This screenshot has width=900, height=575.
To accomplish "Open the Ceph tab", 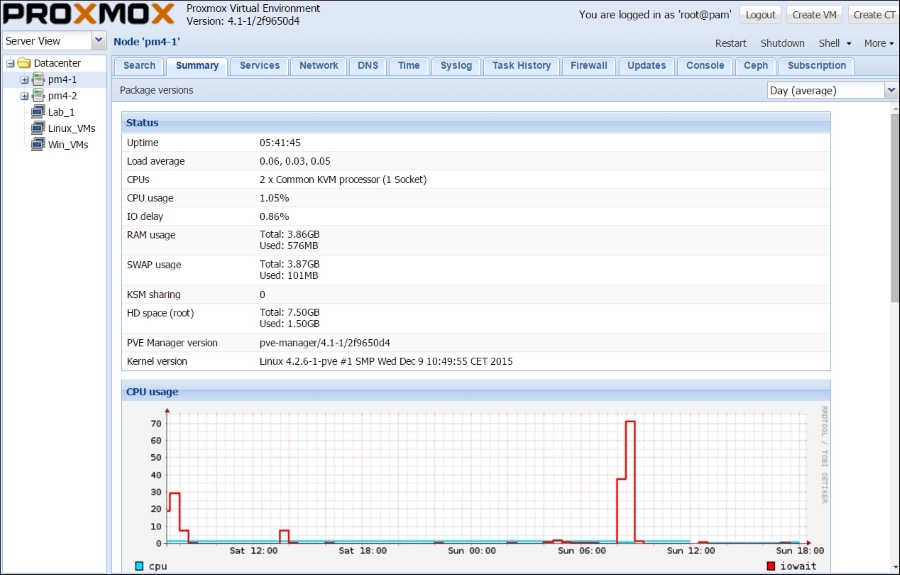I will (755, 66).
